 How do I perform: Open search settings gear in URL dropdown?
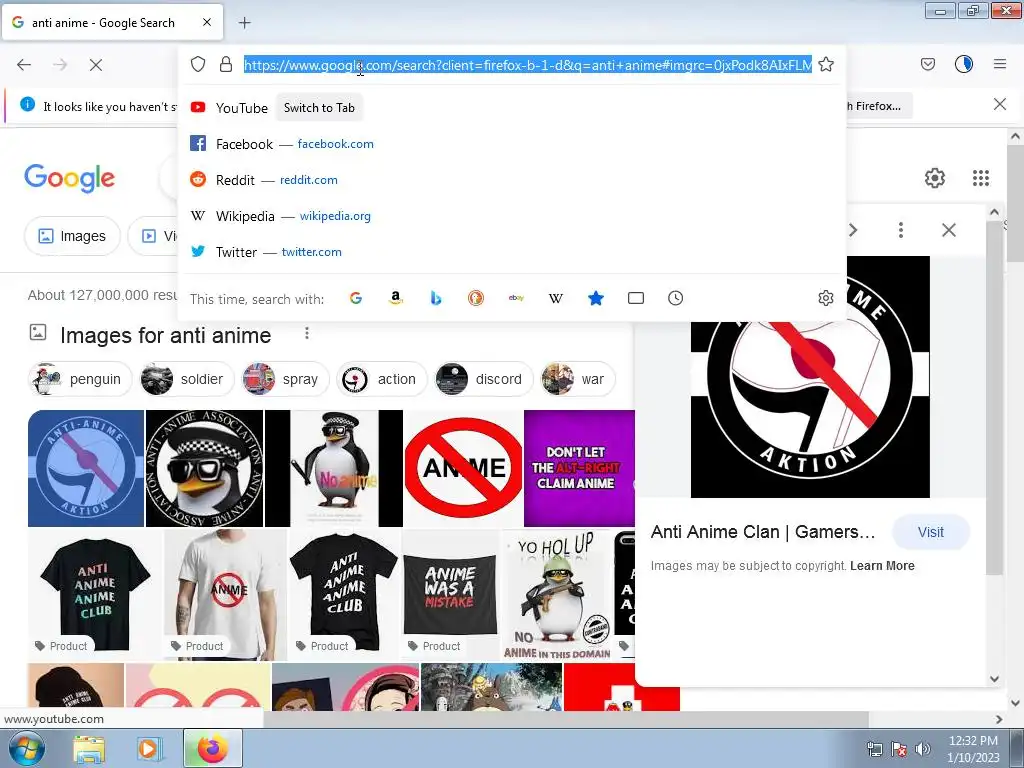coord(825,298)
